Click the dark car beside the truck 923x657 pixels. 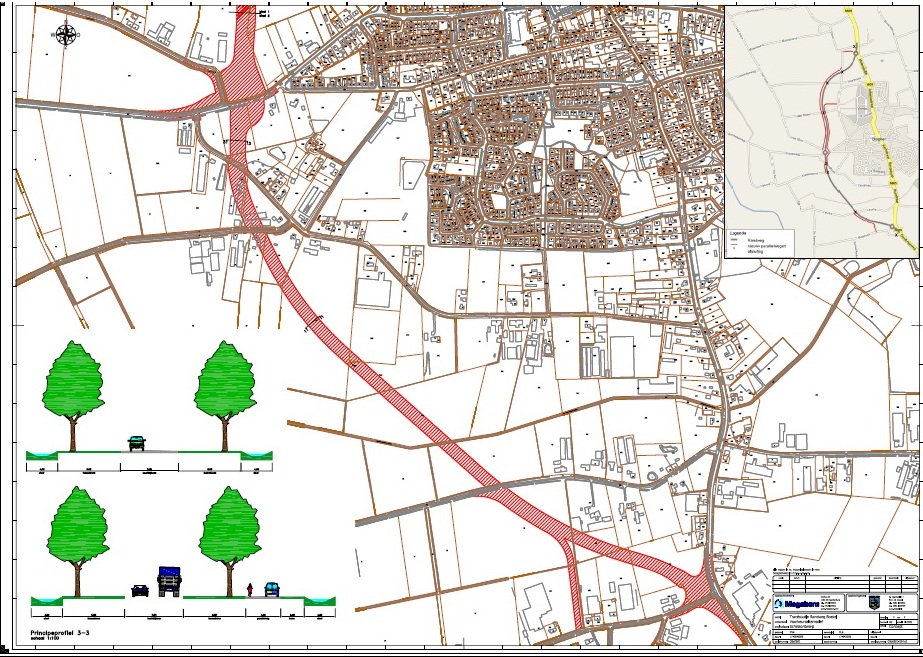coord(141,591)
